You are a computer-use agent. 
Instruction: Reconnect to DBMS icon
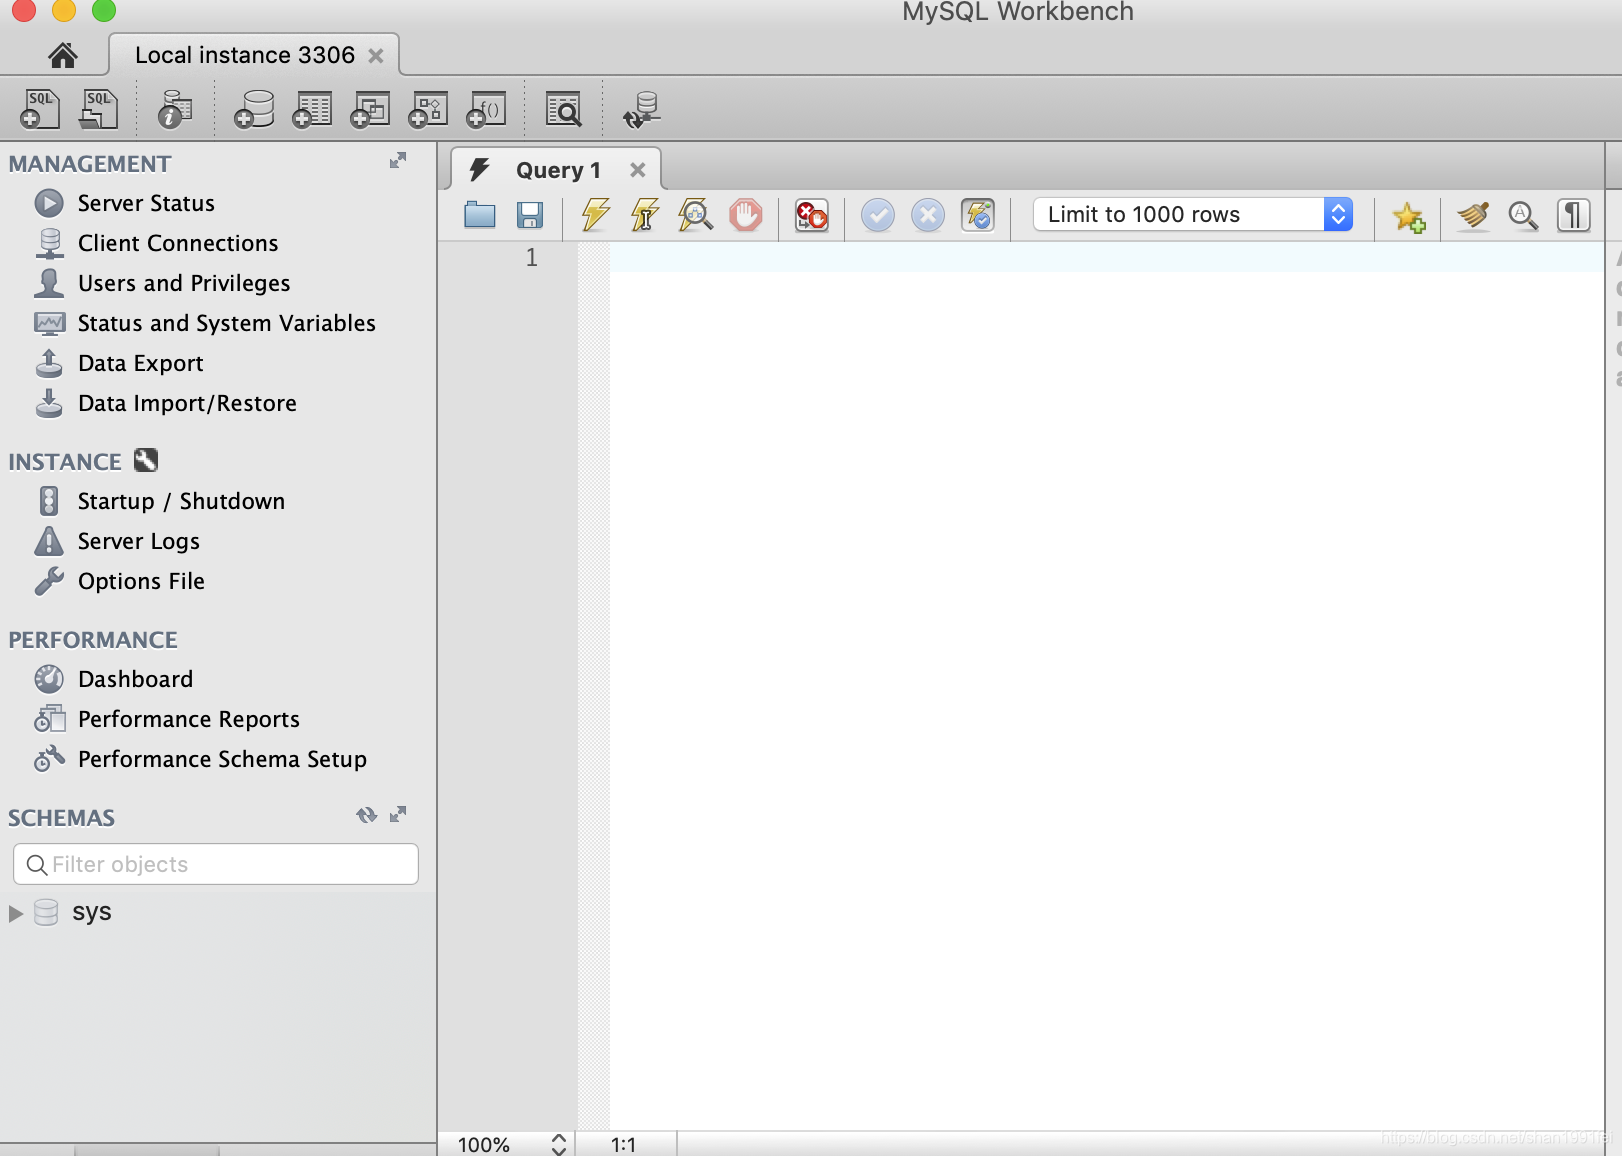pyautogui.click(x=641, y=109)
